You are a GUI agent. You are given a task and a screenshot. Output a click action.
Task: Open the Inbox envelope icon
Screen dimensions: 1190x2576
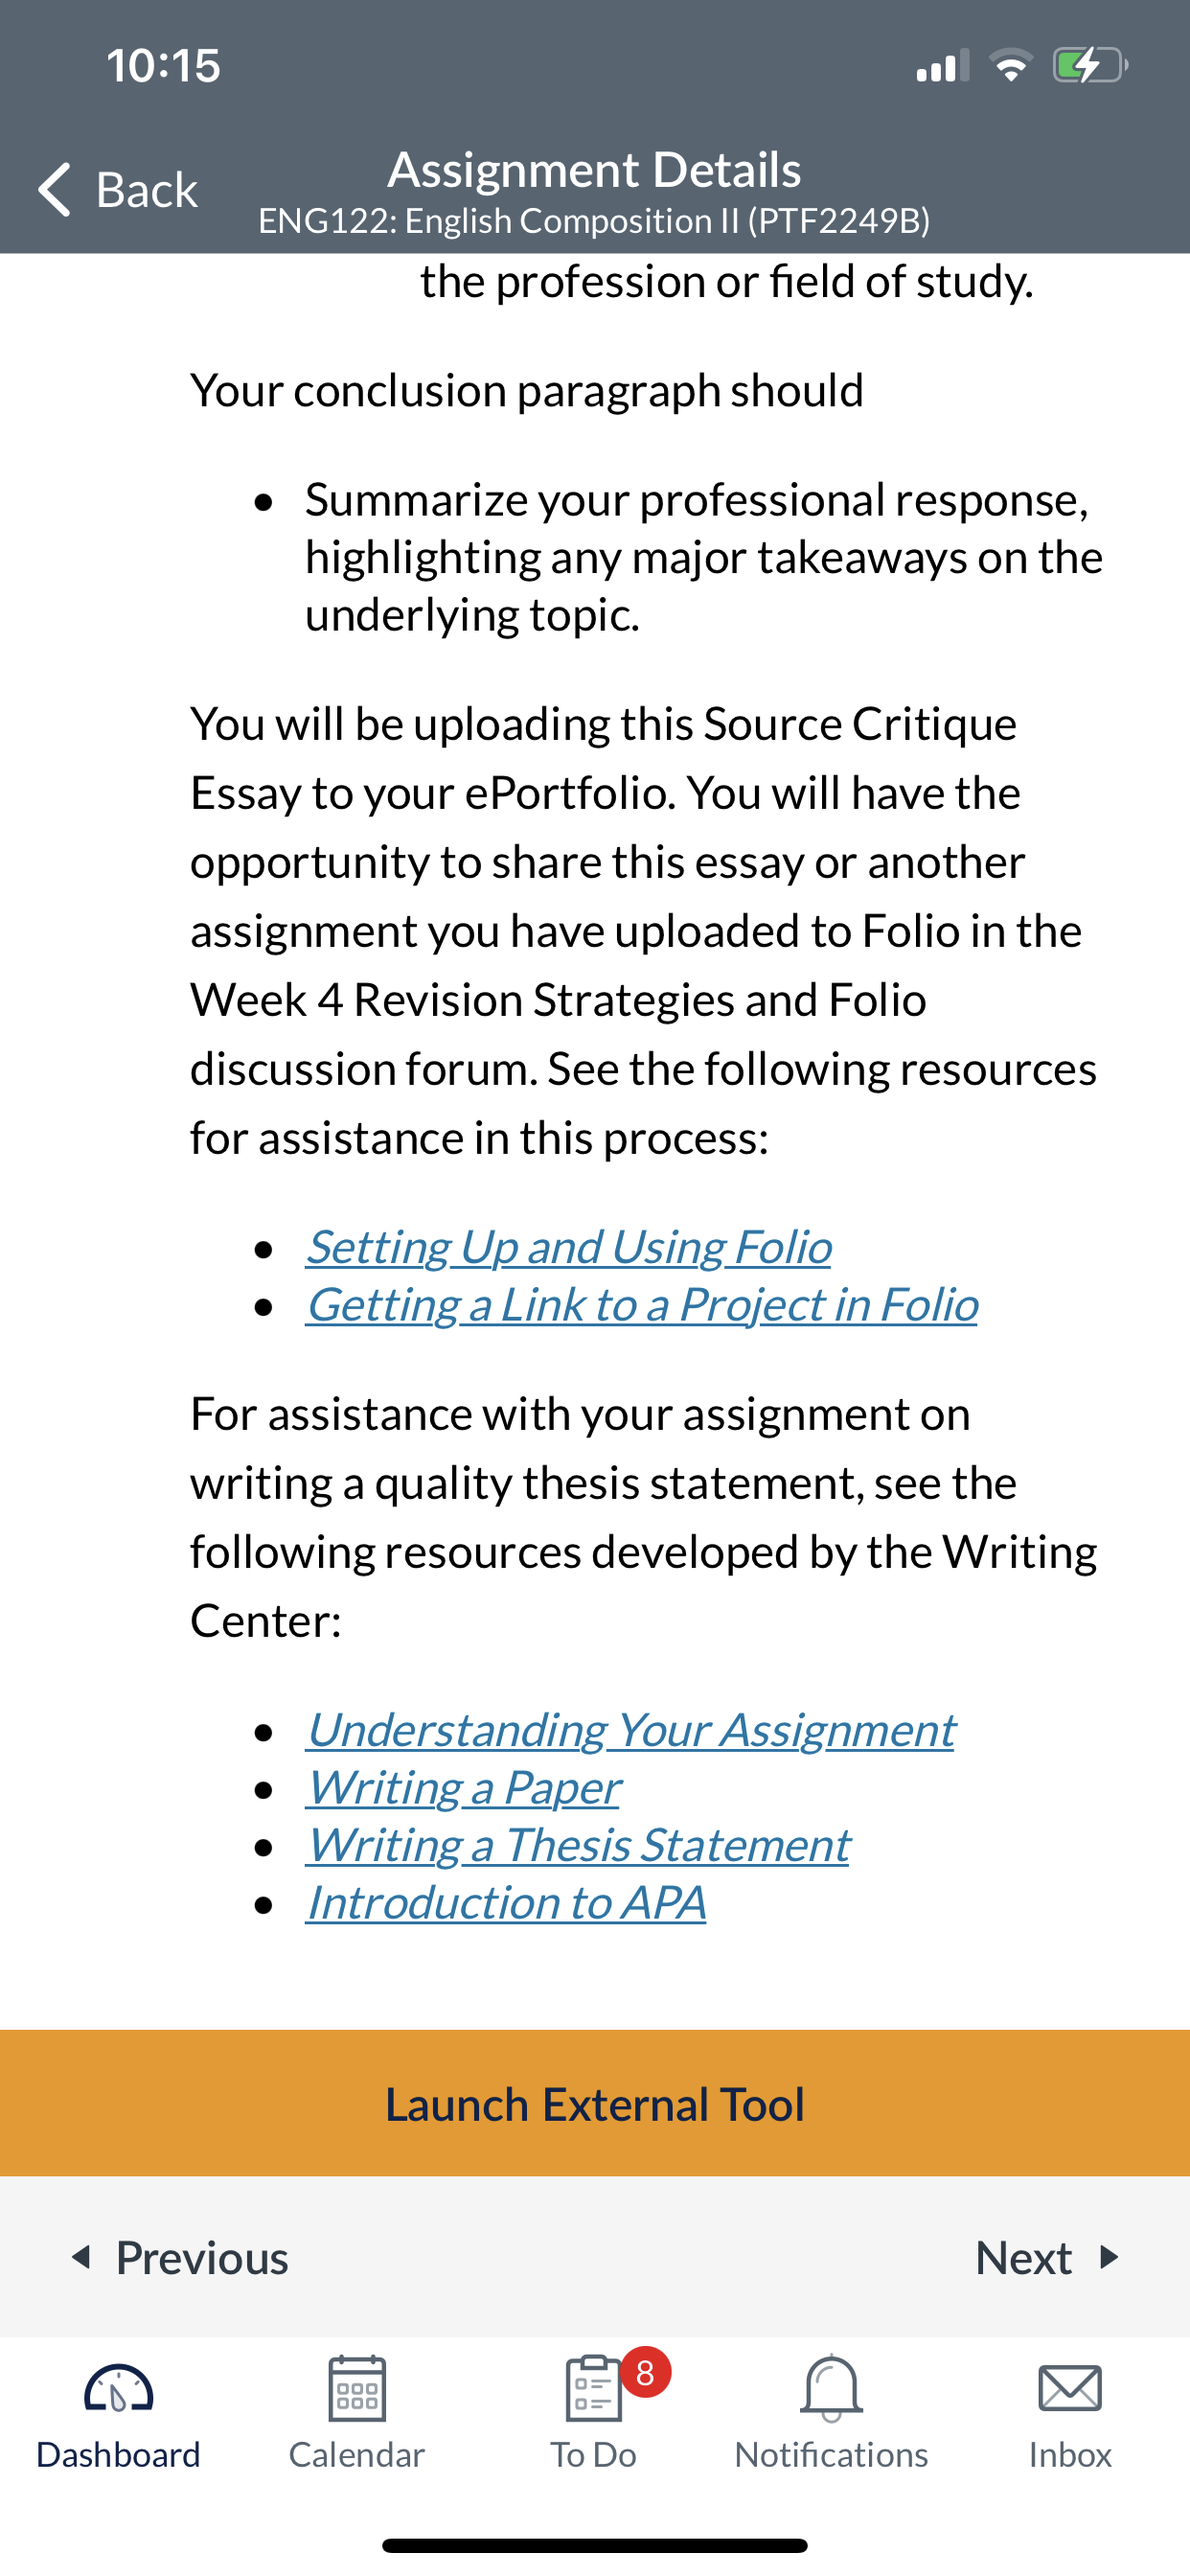tap(1070, 2389)
